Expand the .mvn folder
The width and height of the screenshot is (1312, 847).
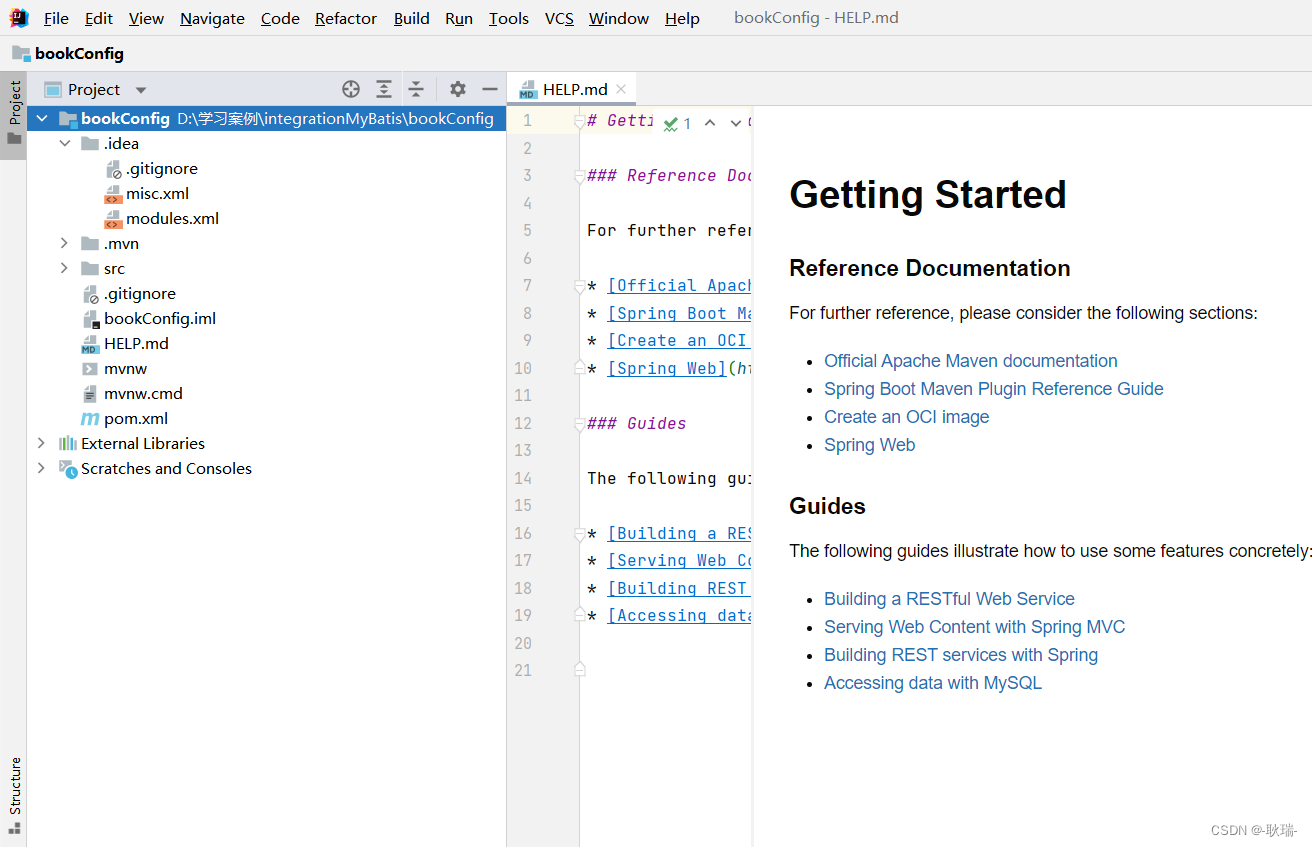point(65,244)
